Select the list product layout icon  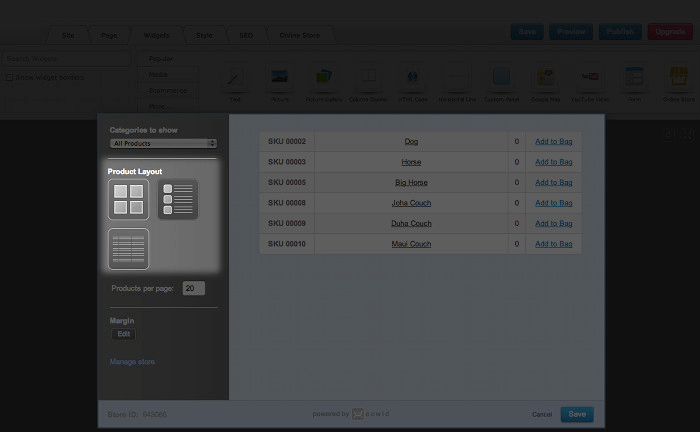tap(178, 199)
